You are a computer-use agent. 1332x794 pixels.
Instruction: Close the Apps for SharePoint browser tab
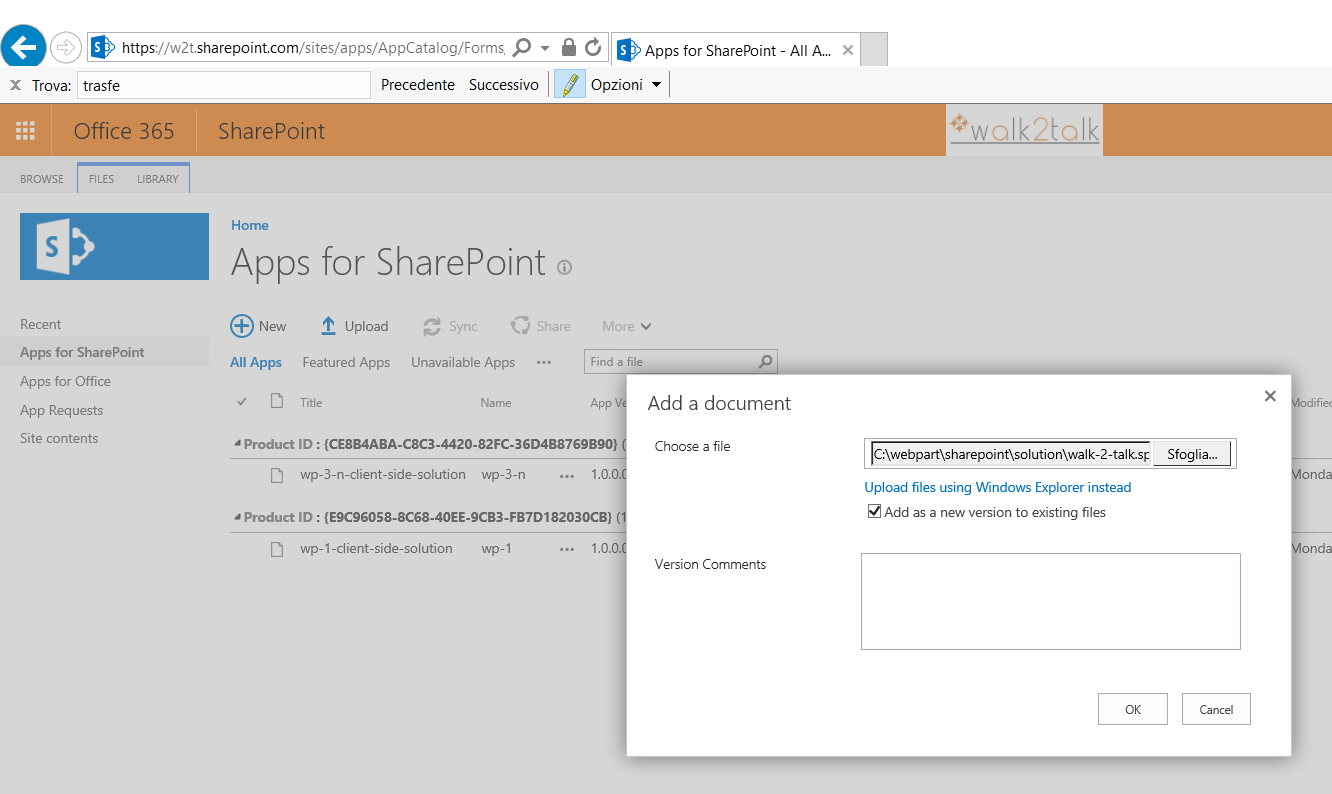coord(848,50)
